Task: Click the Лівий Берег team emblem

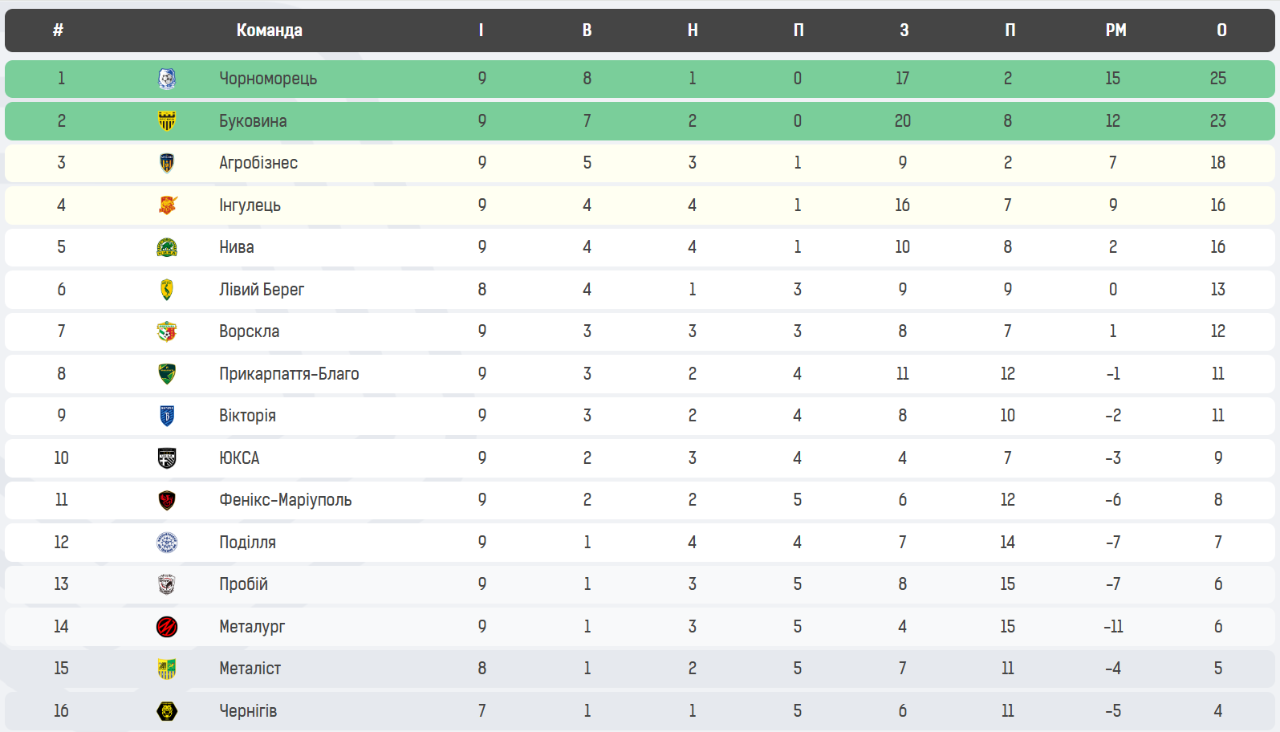Action: [x=167, y=289]
